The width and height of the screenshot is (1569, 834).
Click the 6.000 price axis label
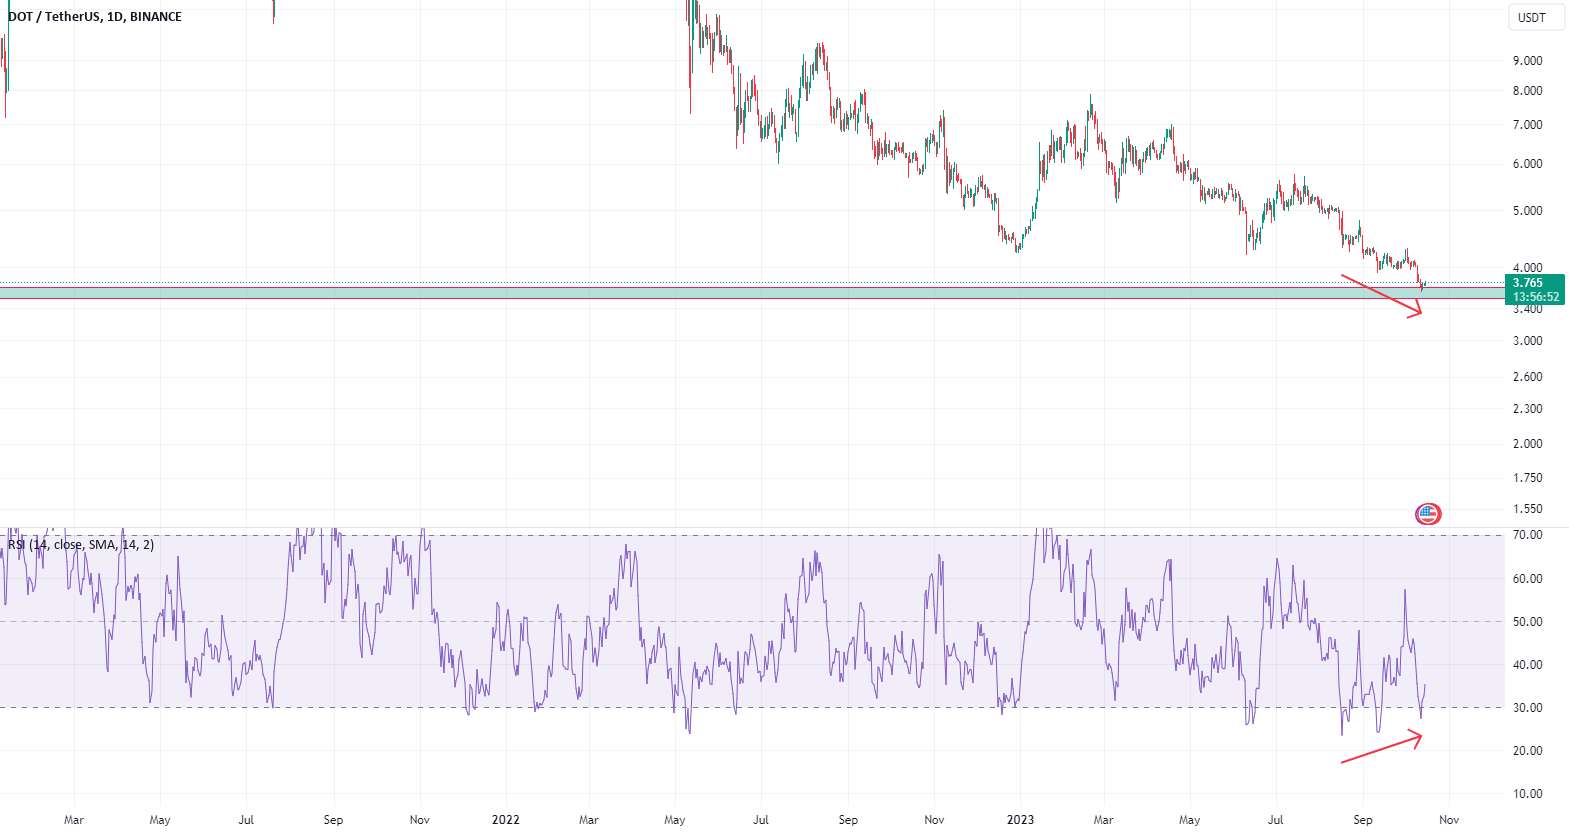(1527, 164)
